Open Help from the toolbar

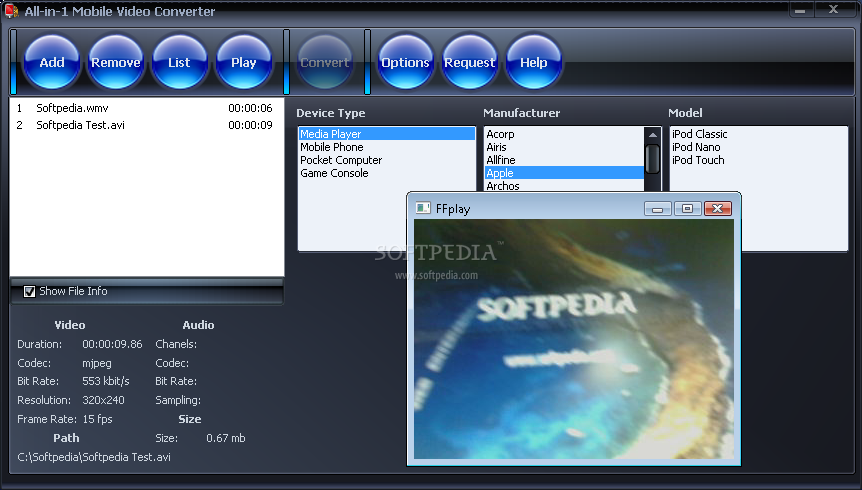(x=533, y=62)
